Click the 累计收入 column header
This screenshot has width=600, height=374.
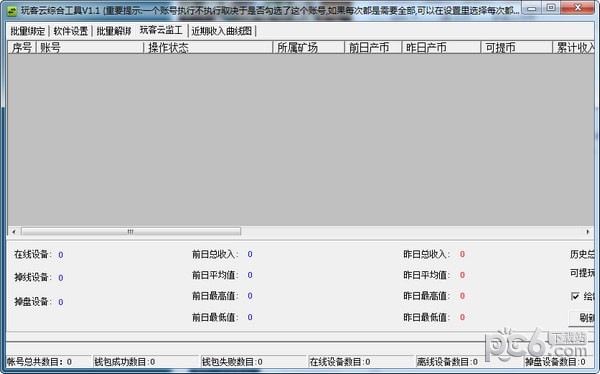point(574,47)
